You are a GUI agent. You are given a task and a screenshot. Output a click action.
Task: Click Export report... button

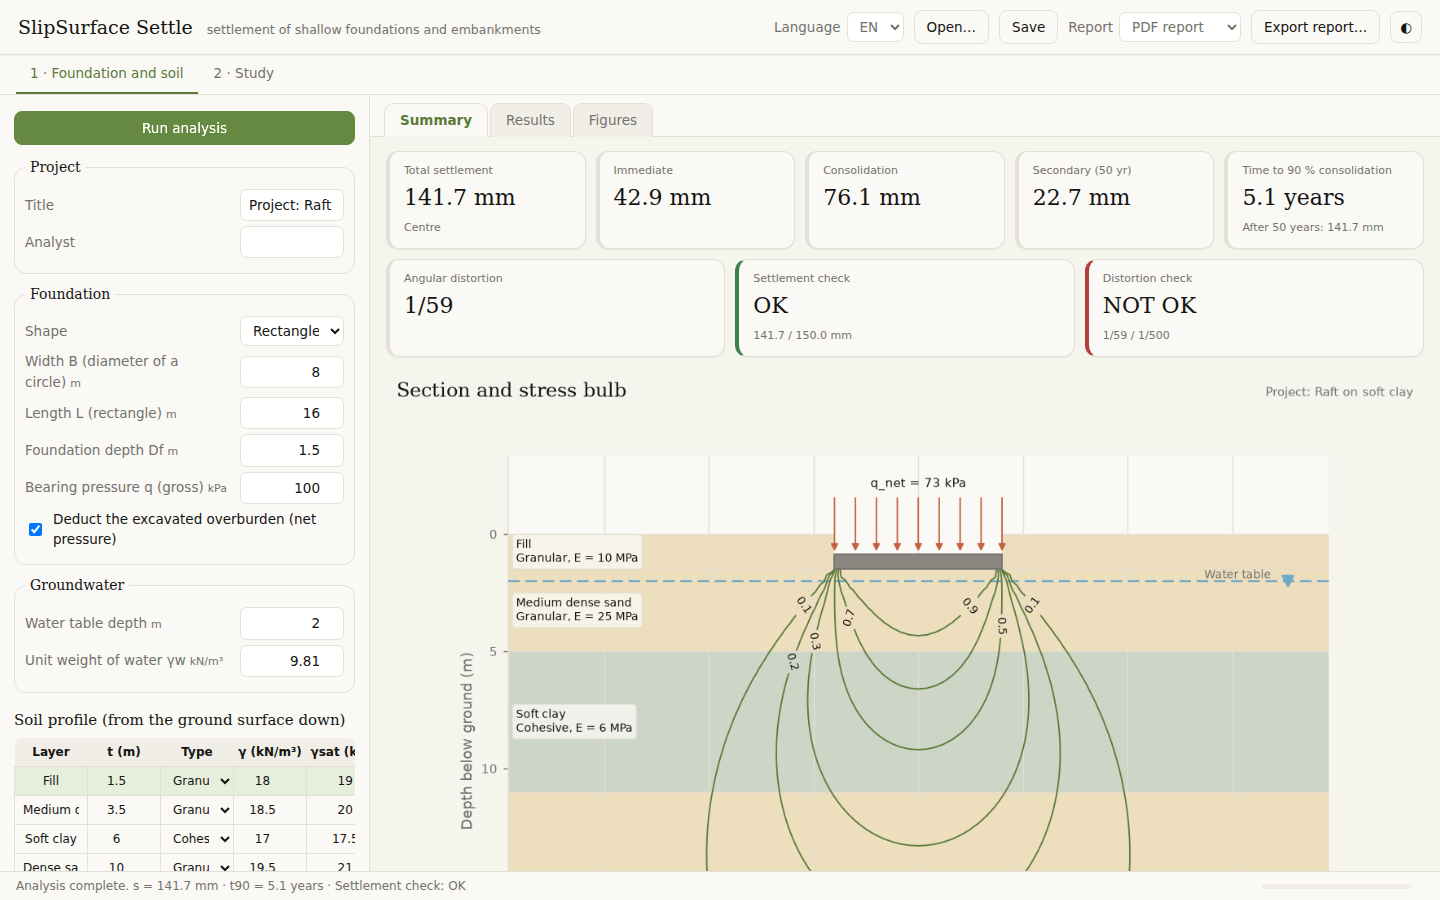1315,27
